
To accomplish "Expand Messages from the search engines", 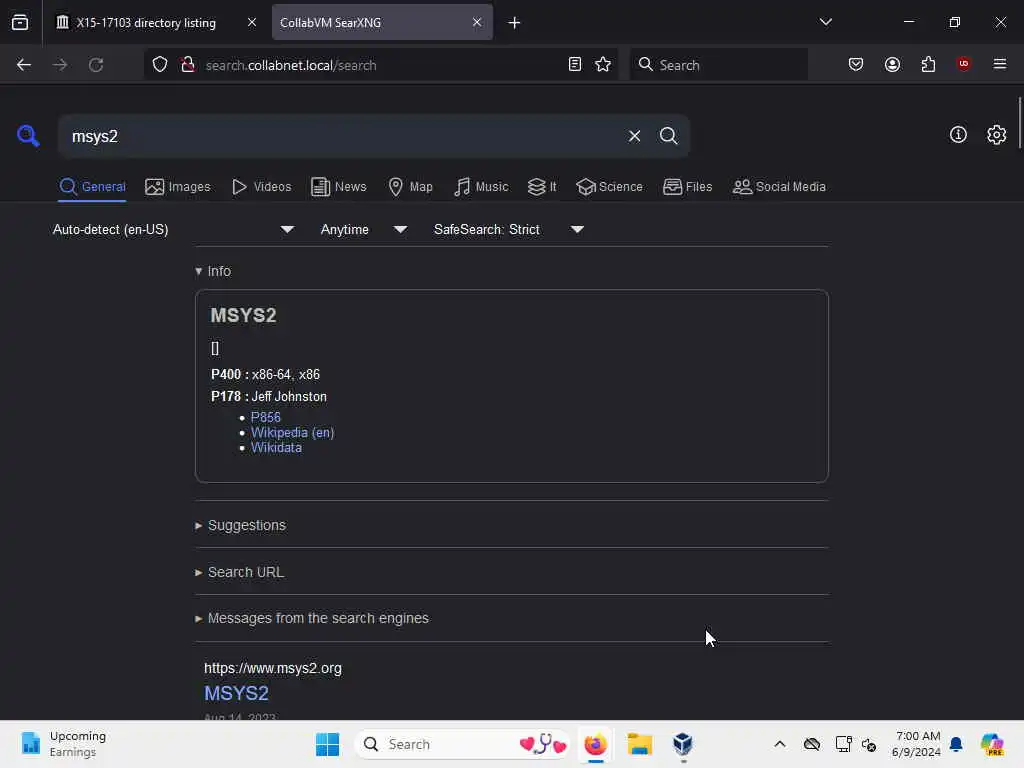I will click(312, 618).
